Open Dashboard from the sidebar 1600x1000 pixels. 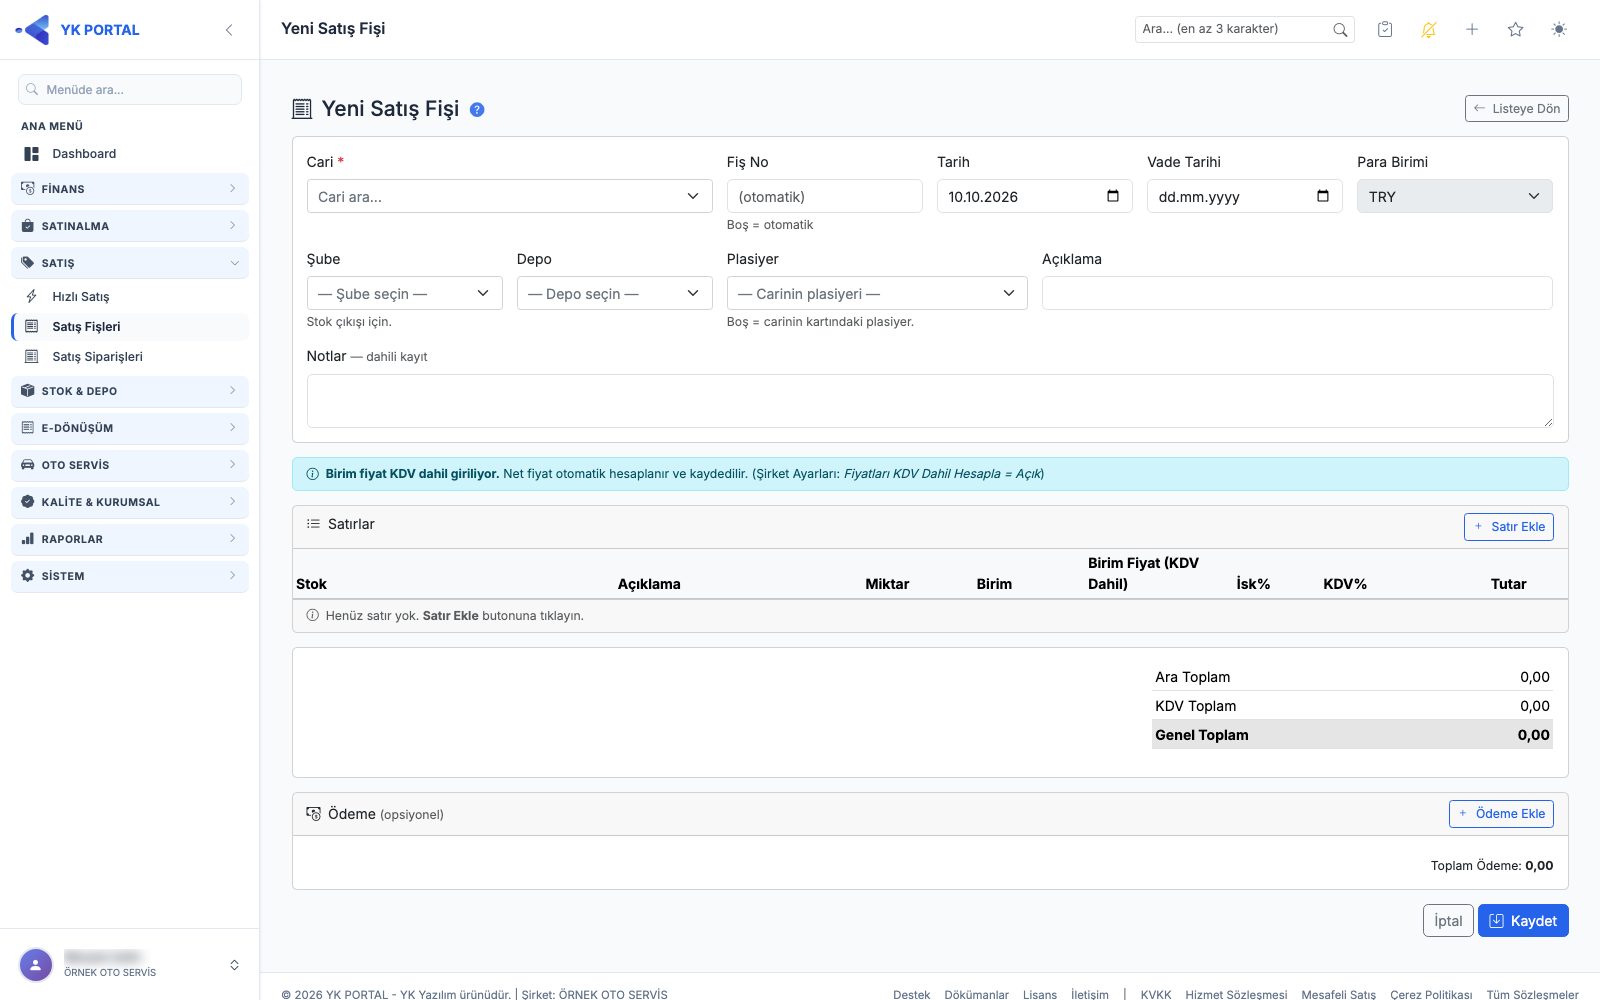click(x=130, y=154)
